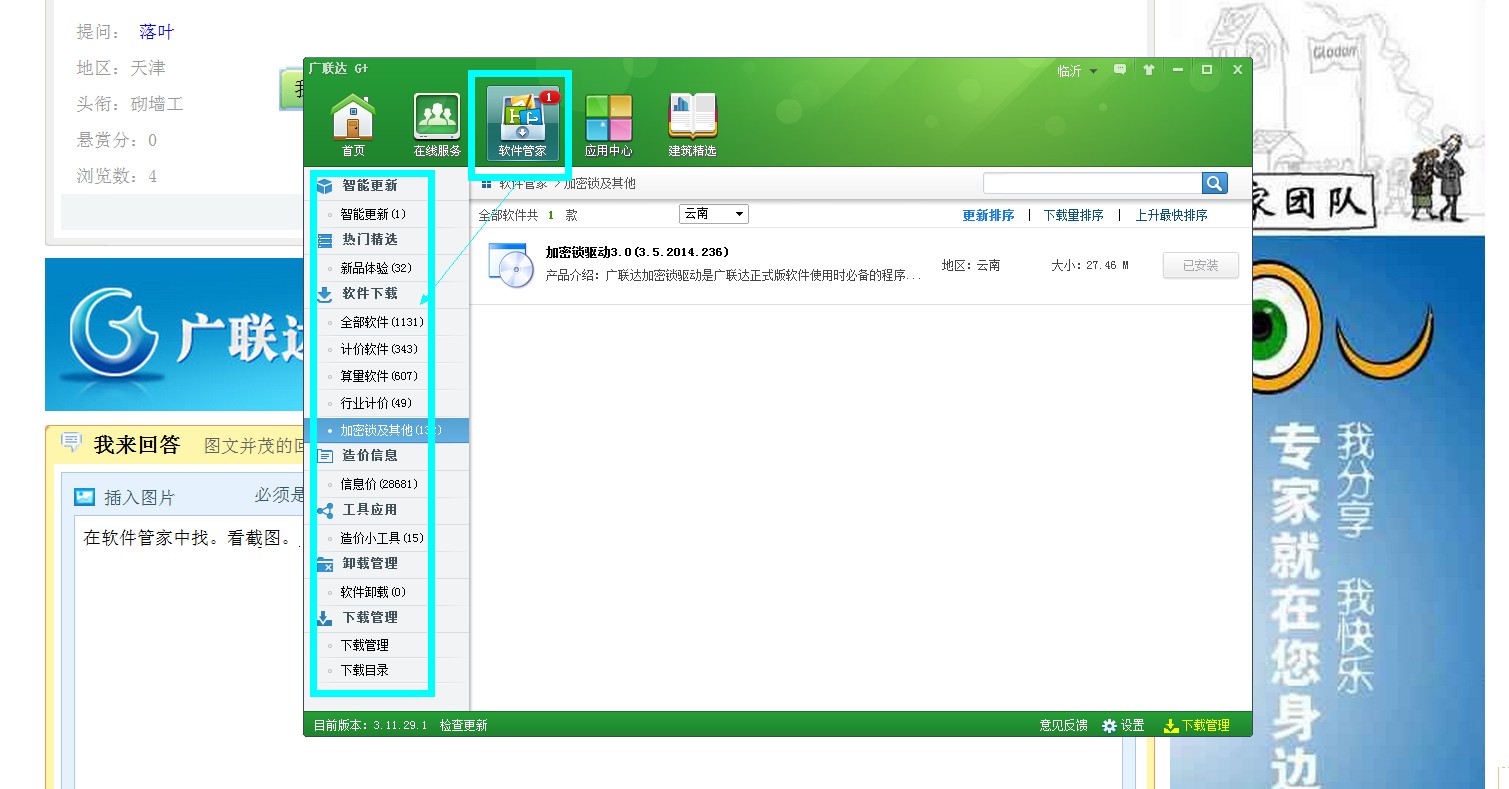Click the 产品介绍 description text
The width and height of the screenshot is (1509, 789).
pyautogui.click(x=733, y=276)
